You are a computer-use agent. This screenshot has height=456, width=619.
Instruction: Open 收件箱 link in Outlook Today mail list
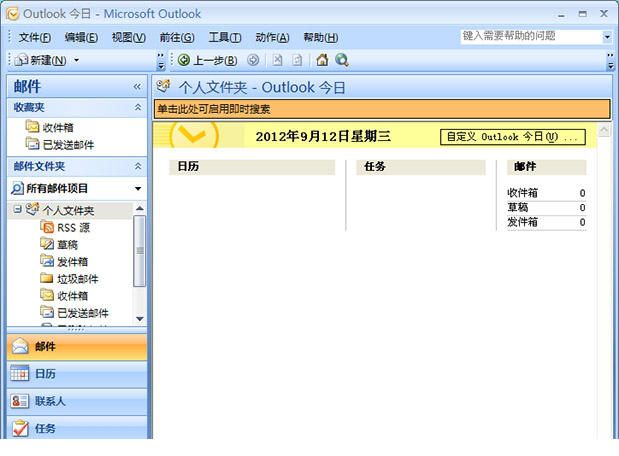pyautogui.click(x=522, y=193)
